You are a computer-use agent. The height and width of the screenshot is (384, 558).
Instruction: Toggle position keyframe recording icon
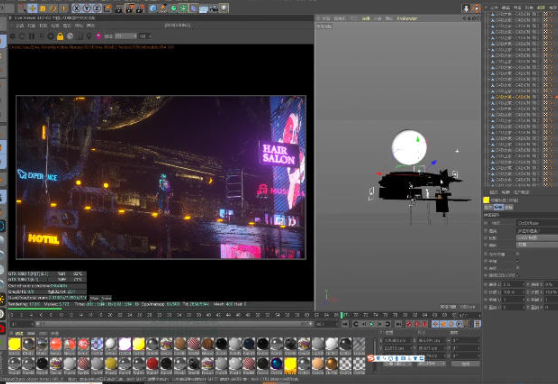(x=435, y=324)
